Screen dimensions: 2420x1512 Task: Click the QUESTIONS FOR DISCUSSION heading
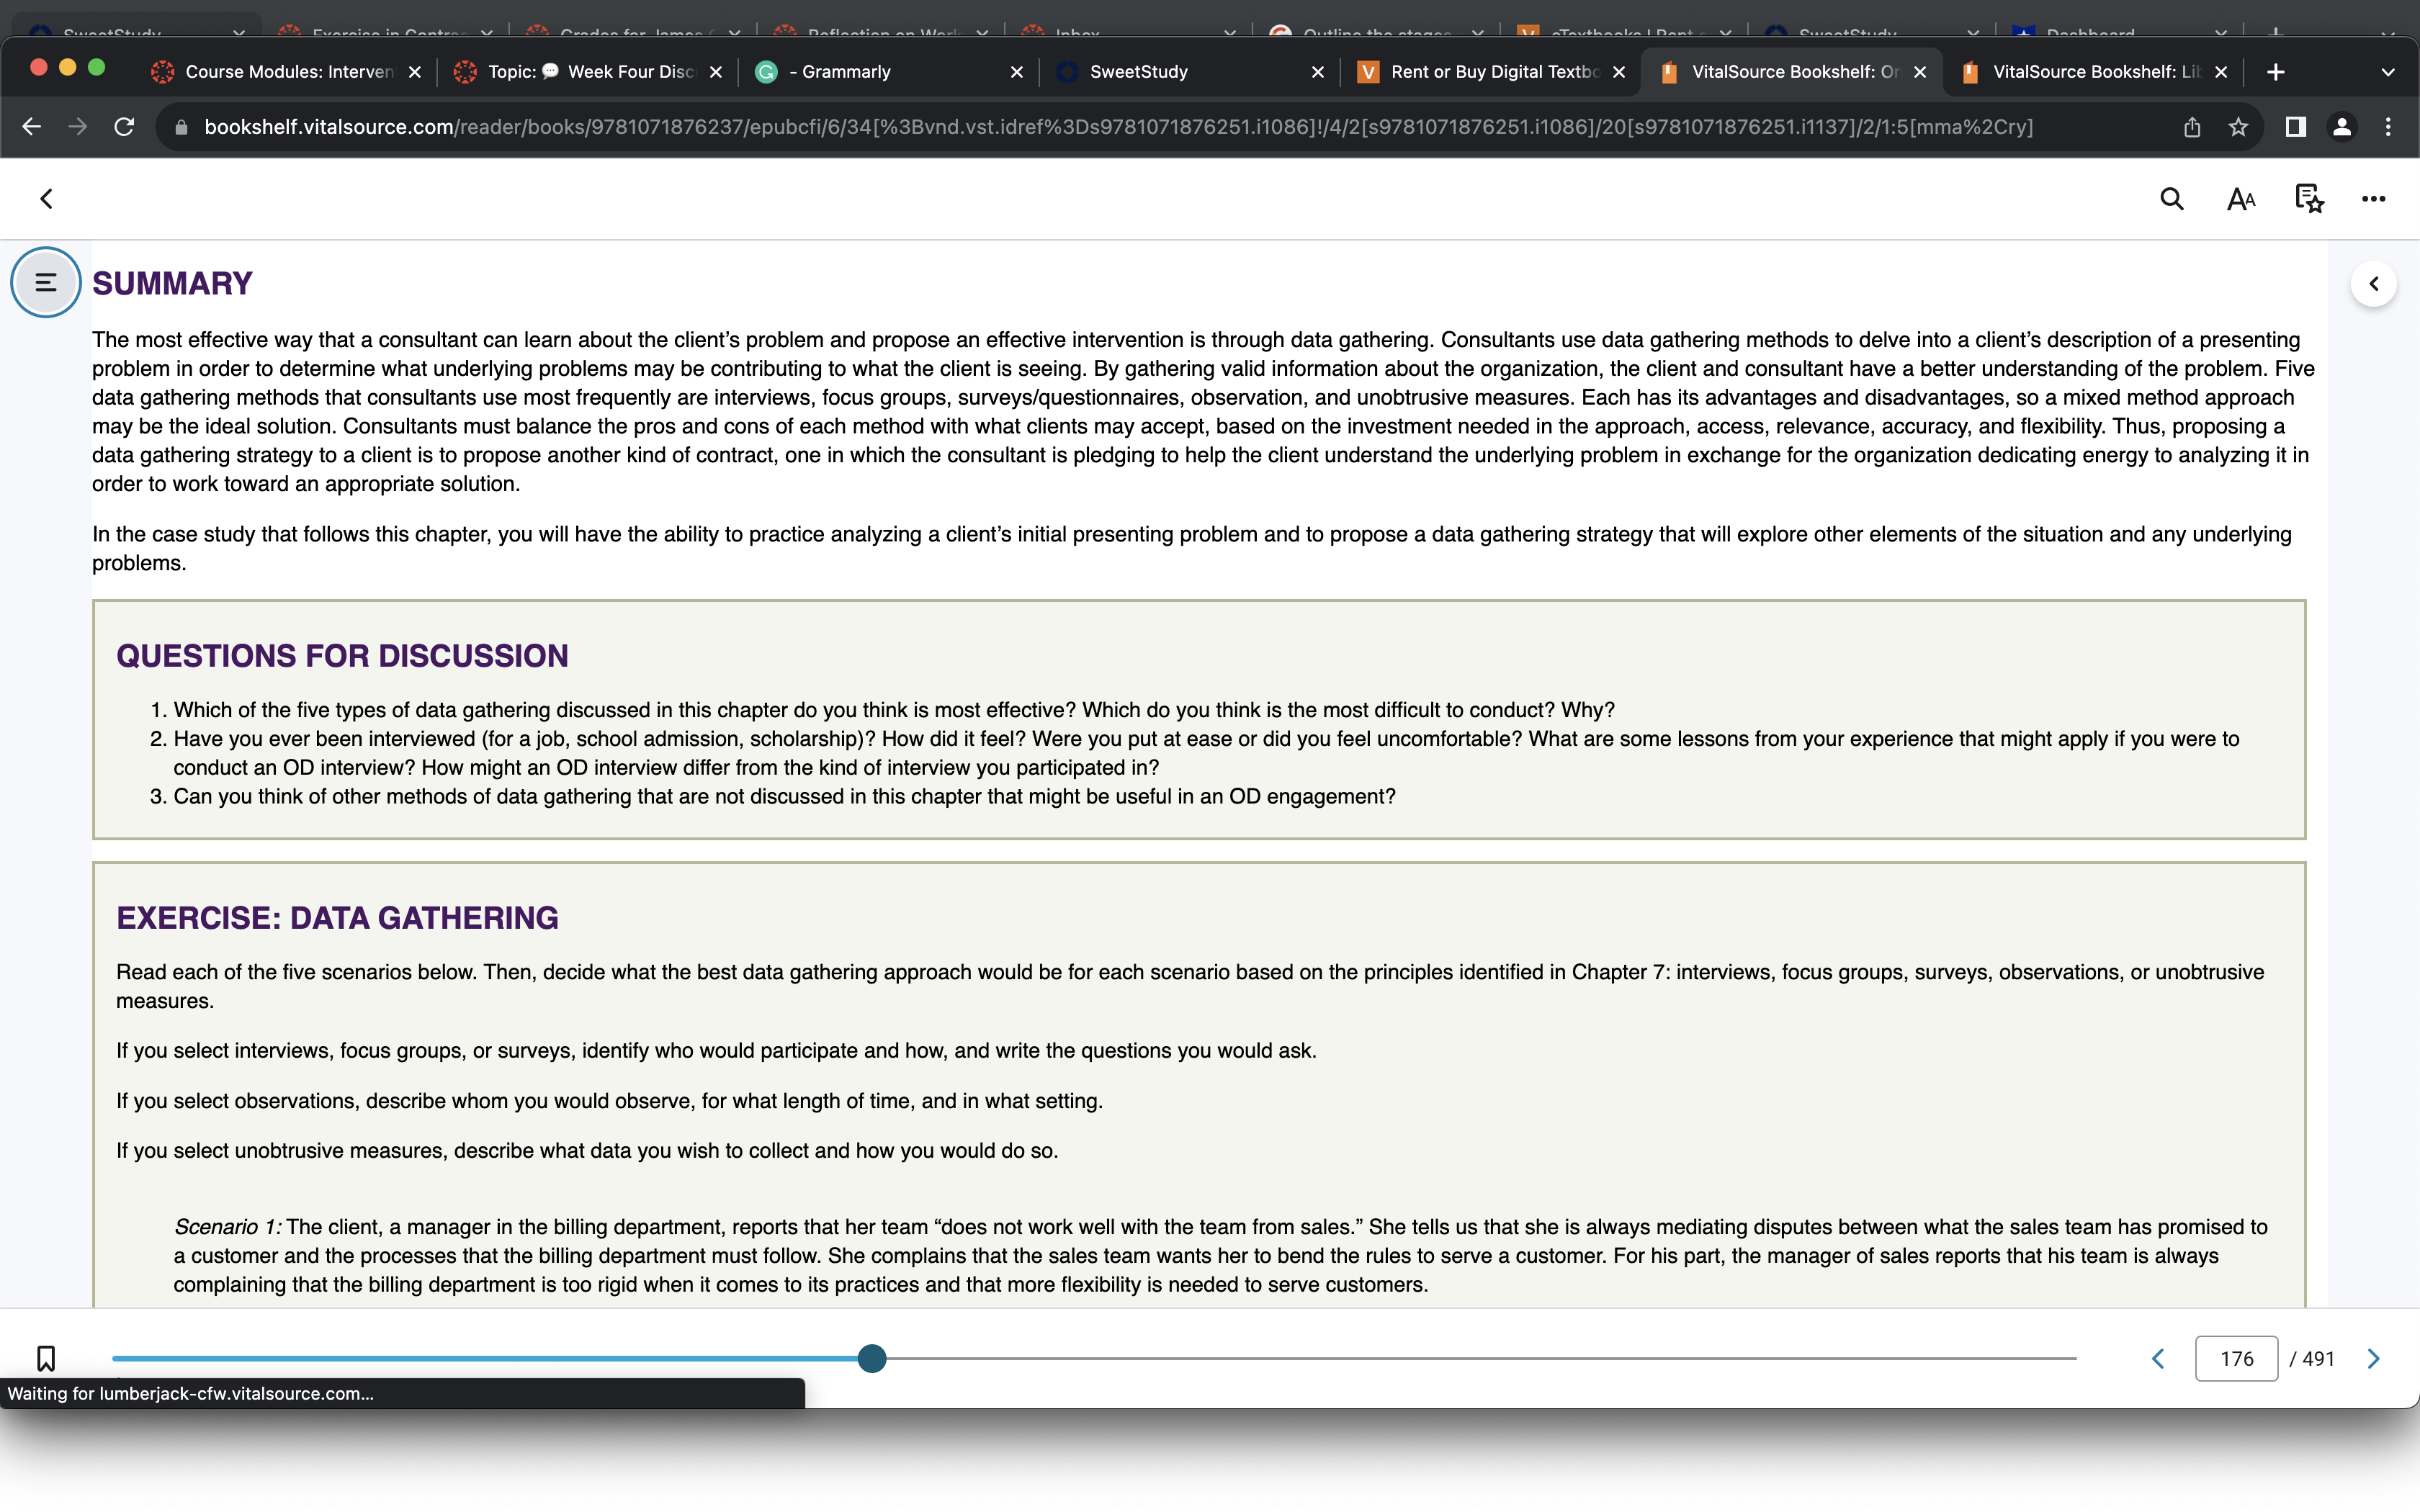click(x=342, y=656)
